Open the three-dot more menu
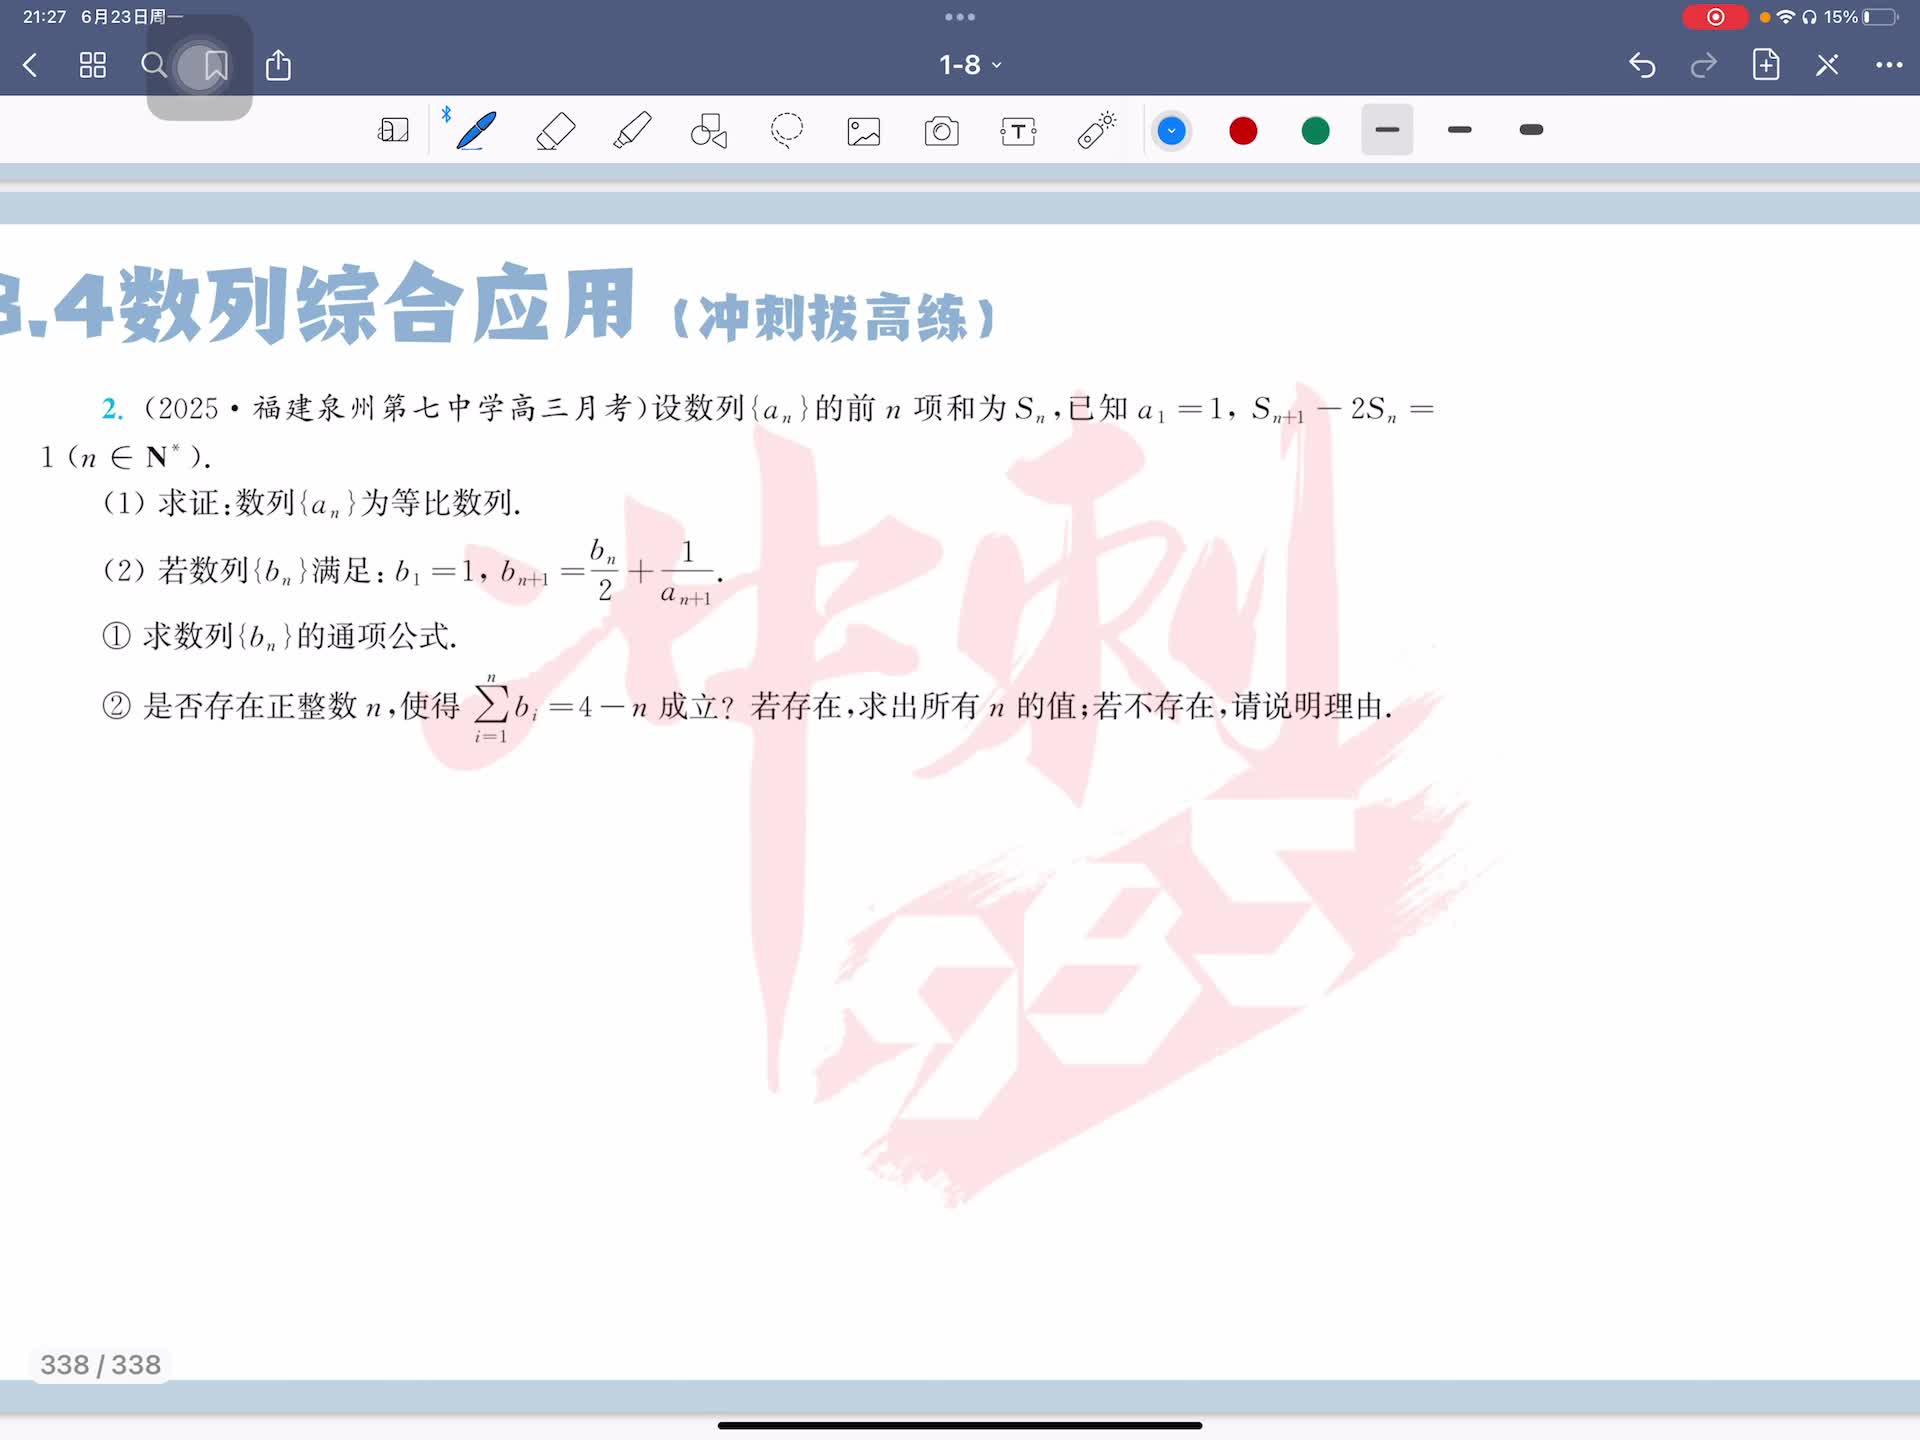Screen dimensions: 1920x1440 (1888, 65)
